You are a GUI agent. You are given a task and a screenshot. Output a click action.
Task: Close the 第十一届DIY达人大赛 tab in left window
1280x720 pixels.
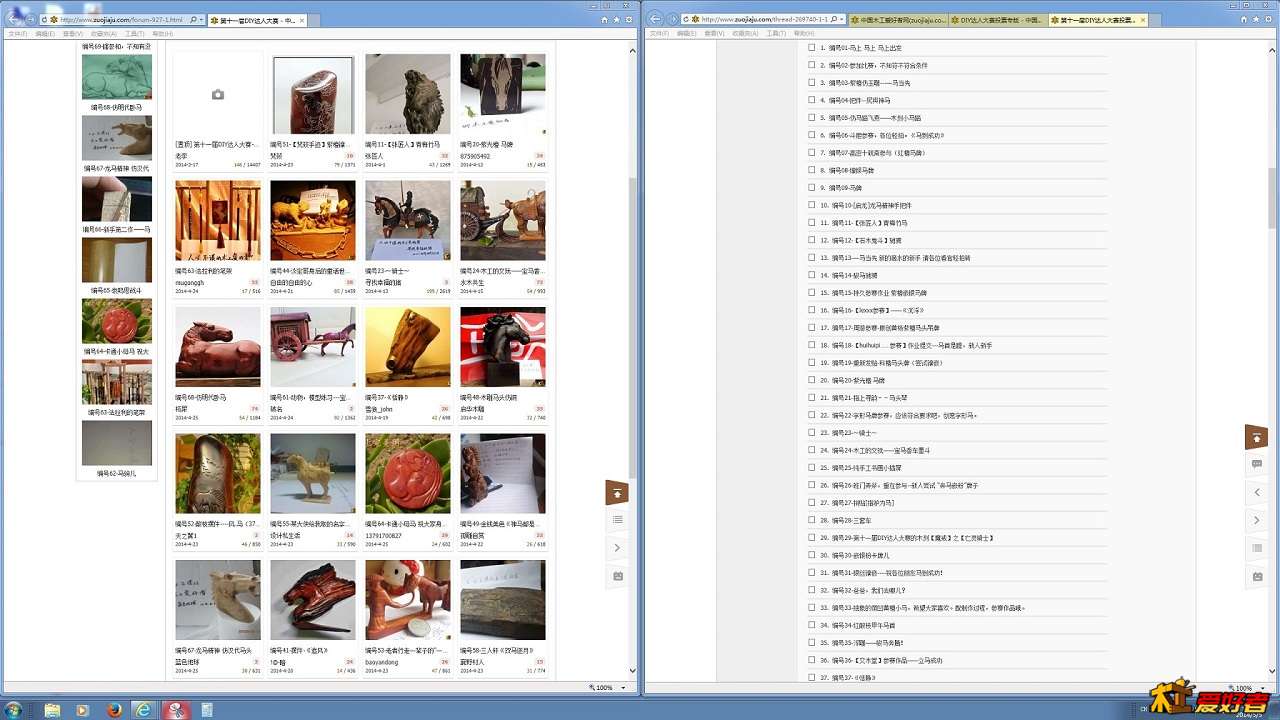(x=301, y=19)
